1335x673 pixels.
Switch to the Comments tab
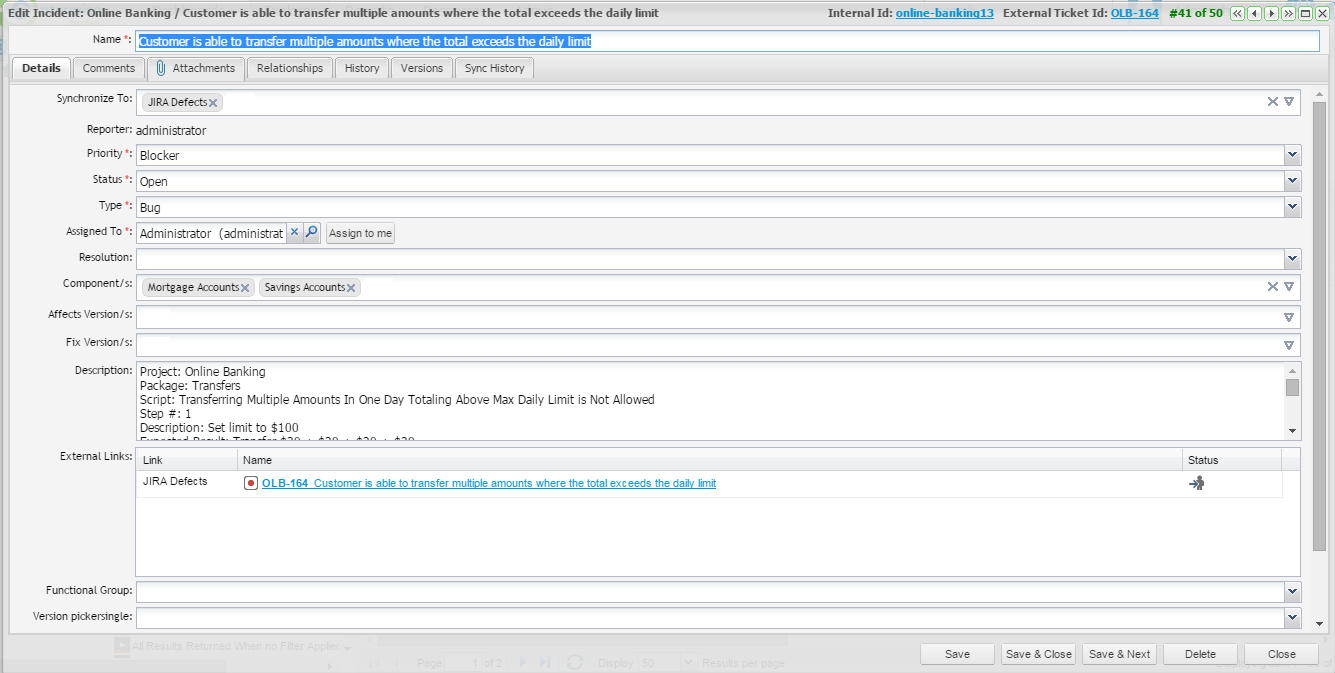tap(109, 68)
